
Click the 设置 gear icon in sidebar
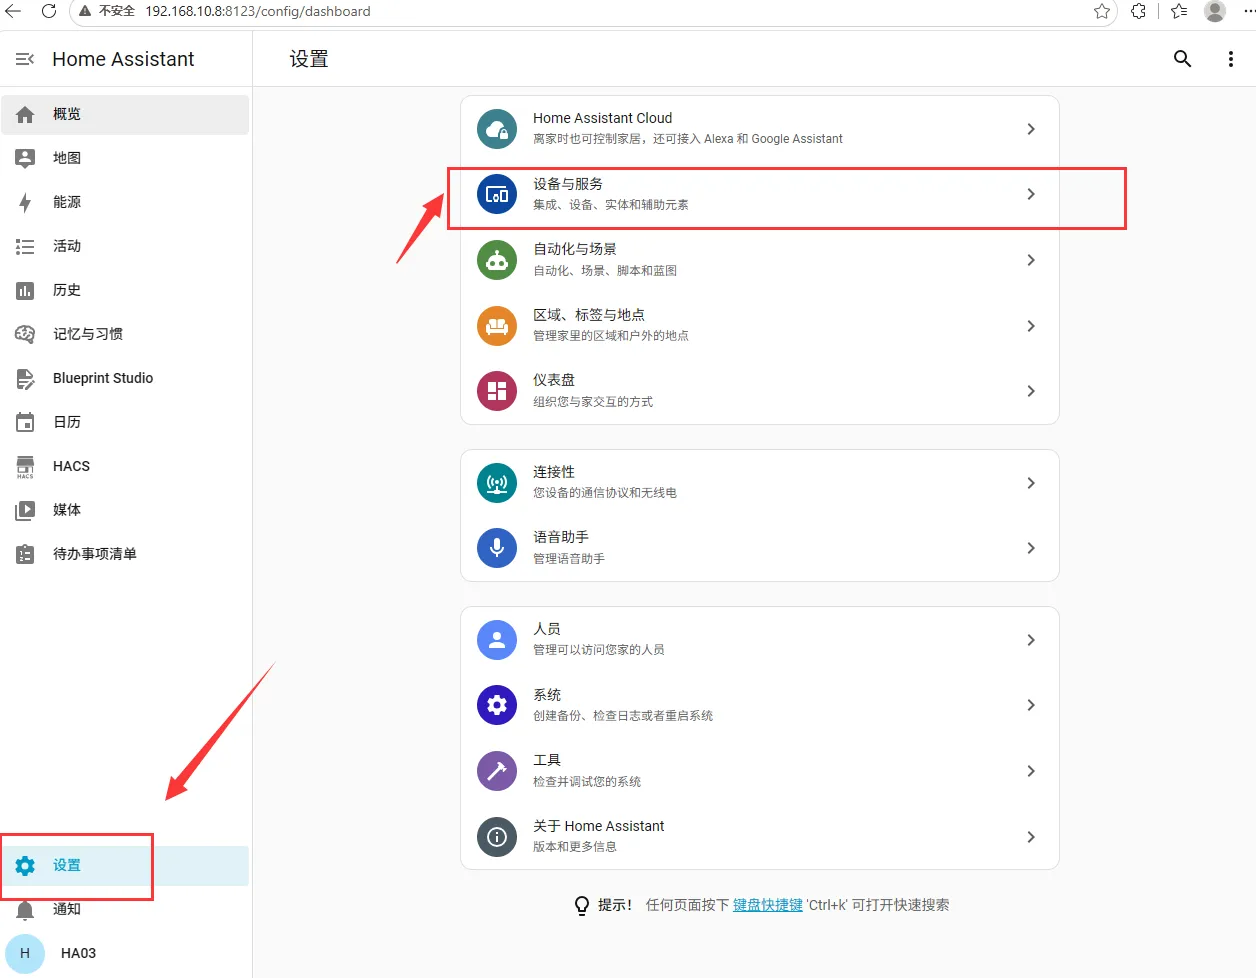tap(25, 866)
